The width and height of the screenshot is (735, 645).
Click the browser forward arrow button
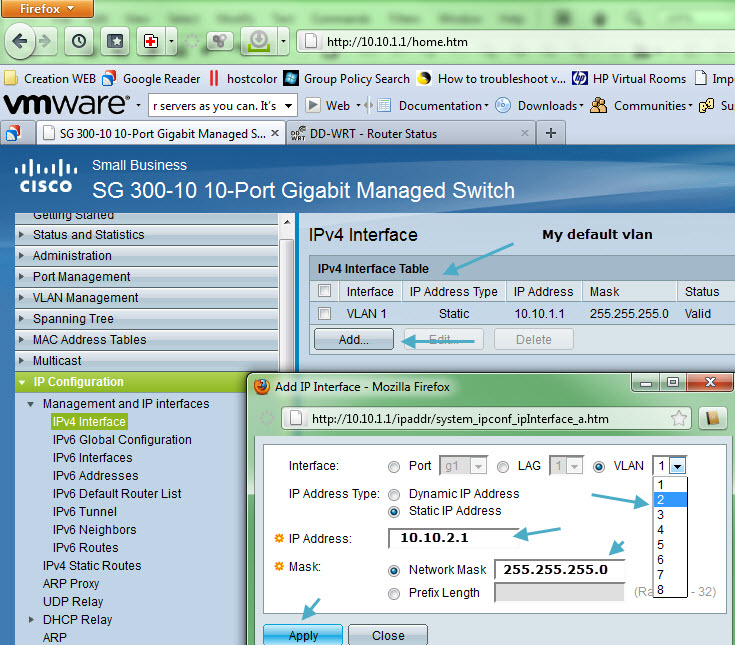(45, 41)
